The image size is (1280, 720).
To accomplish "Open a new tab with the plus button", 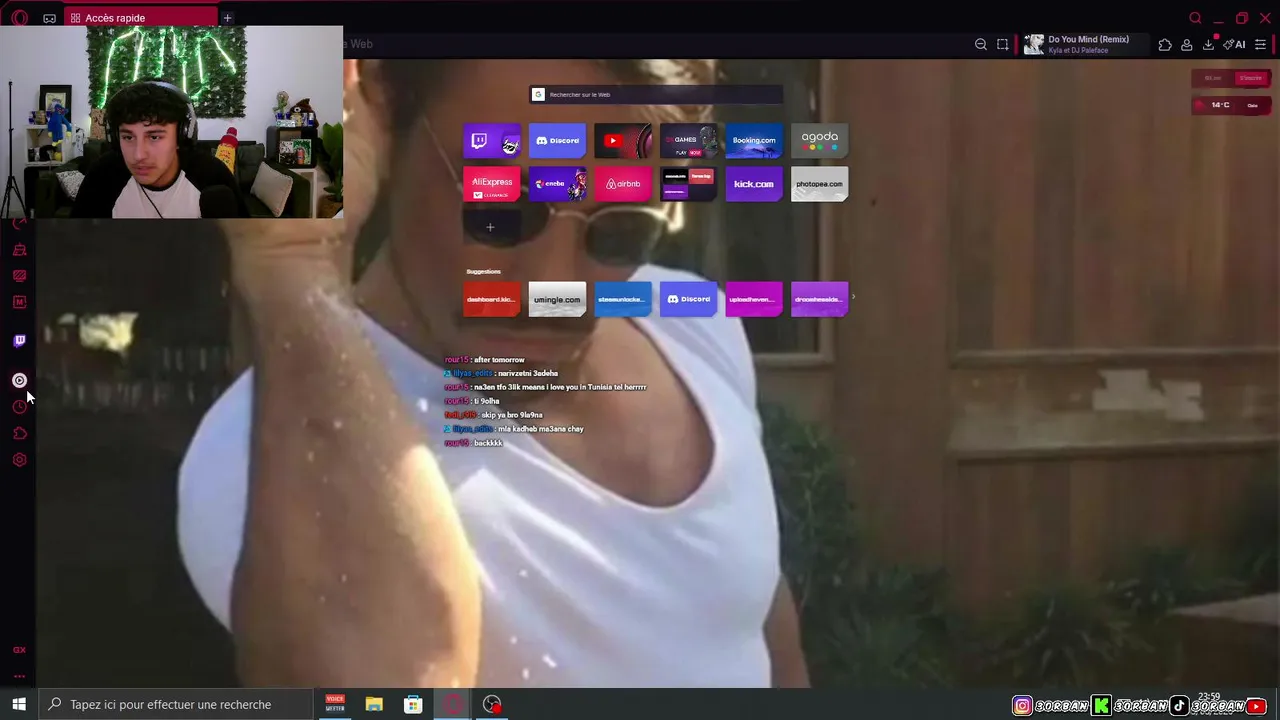I will coord(227,18).
